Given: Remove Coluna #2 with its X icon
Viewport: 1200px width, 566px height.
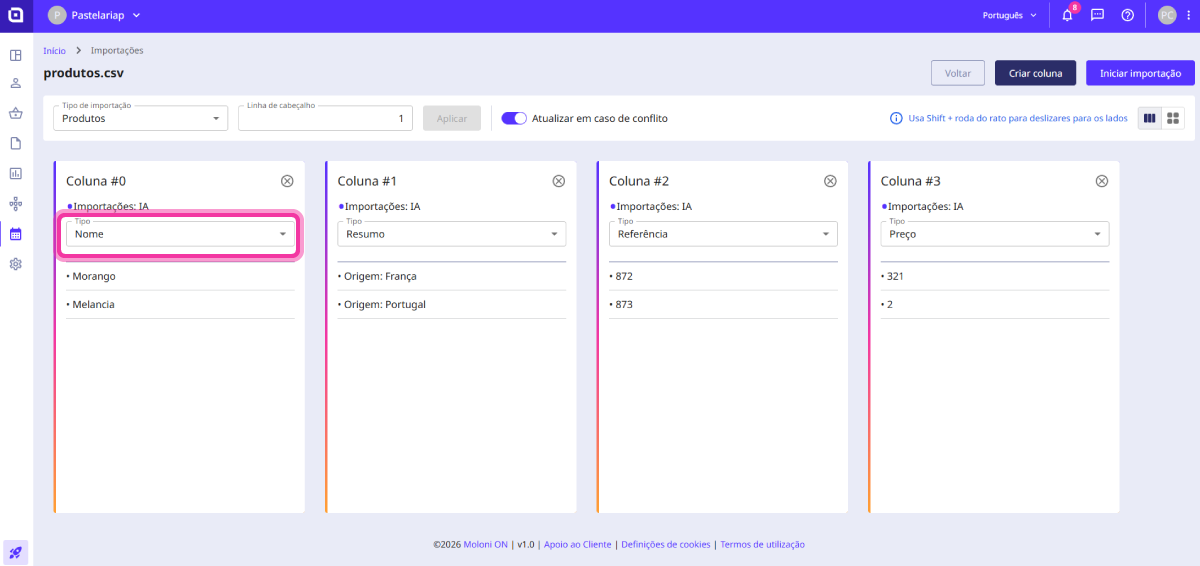Looking at the screenshot, I should (830, 181).
